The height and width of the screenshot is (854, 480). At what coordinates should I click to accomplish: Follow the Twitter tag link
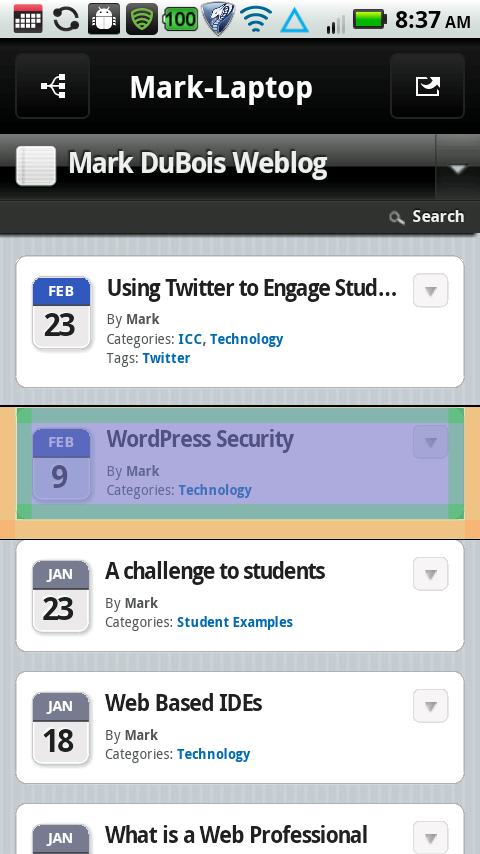[166, 358]
